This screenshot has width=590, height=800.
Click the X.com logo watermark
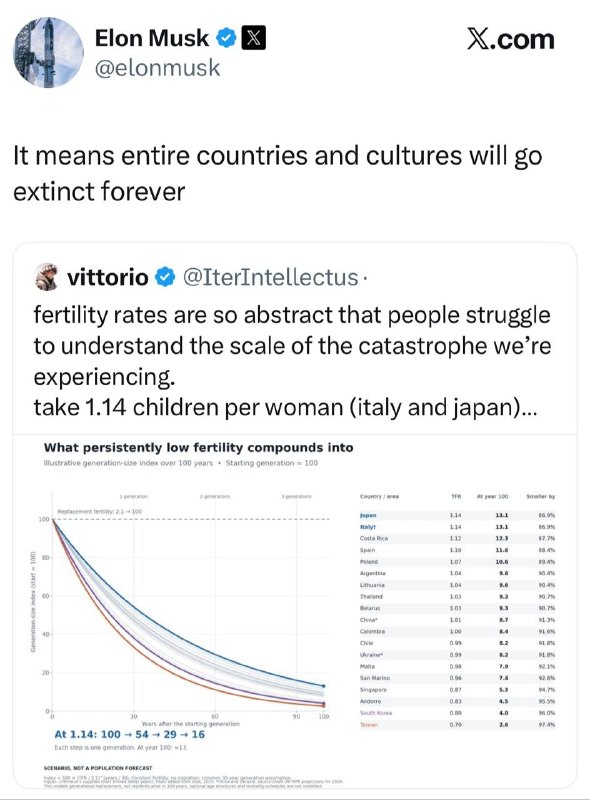pyautogui.click(x=510, y=39)
